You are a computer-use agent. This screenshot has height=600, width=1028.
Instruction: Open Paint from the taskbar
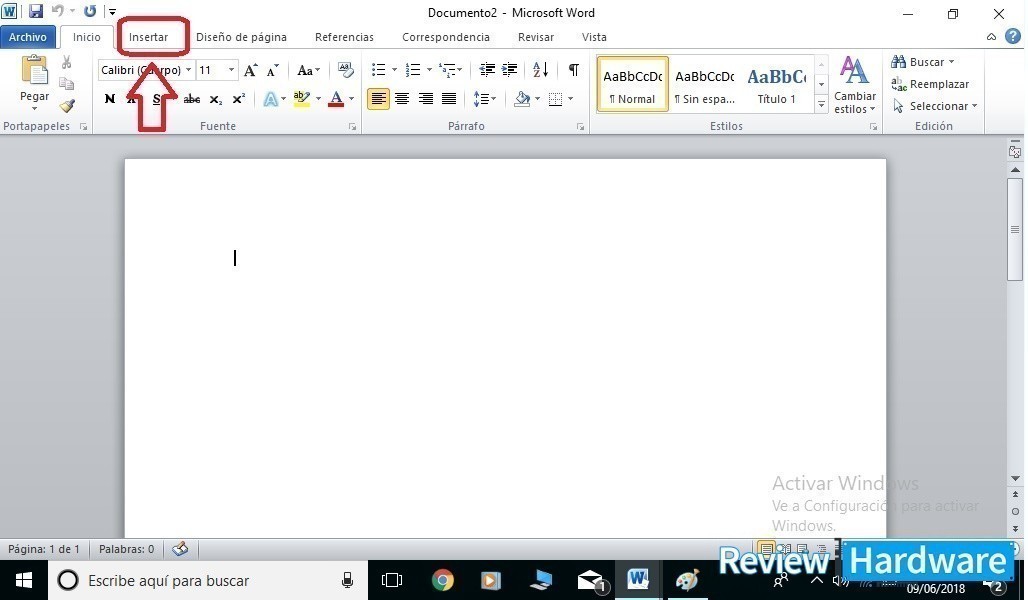[x=687, y=580]
